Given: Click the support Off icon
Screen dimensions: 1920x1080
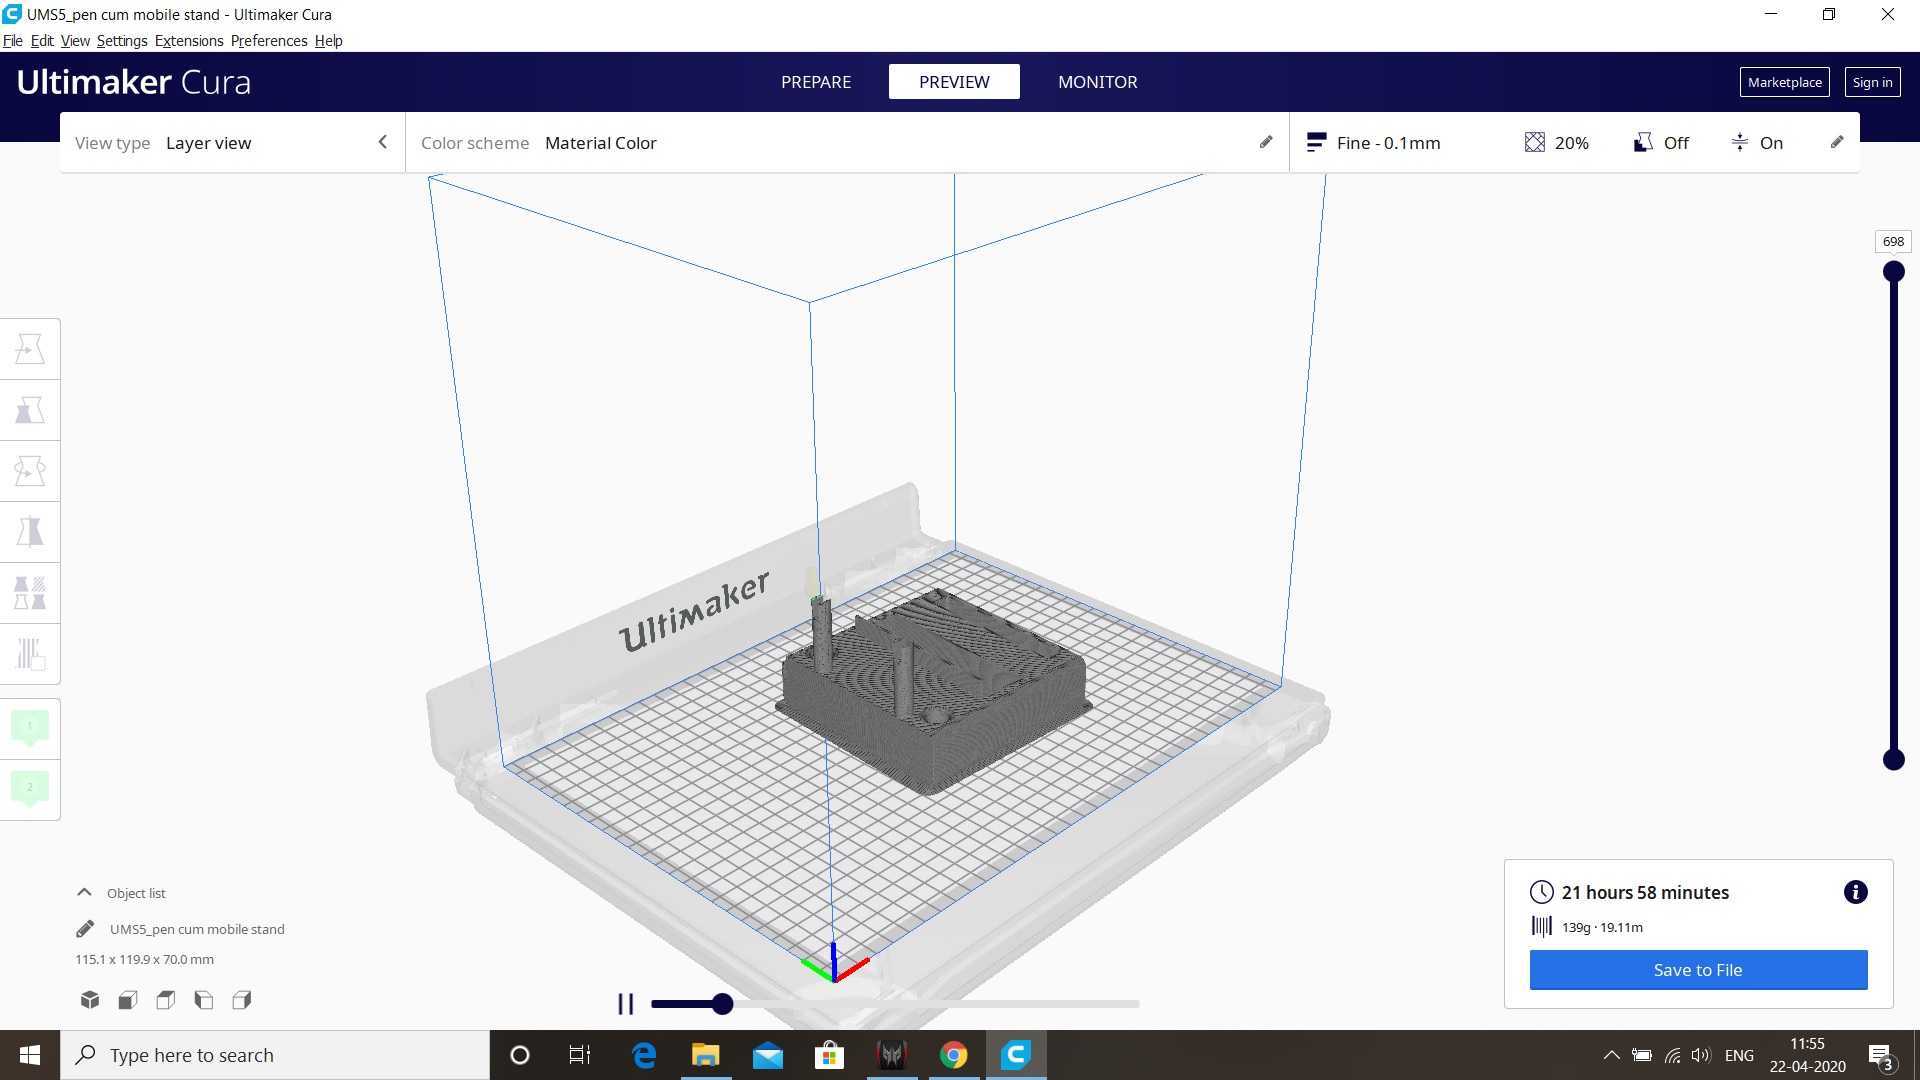Looking at the screenshot, I should (1642, 142).
